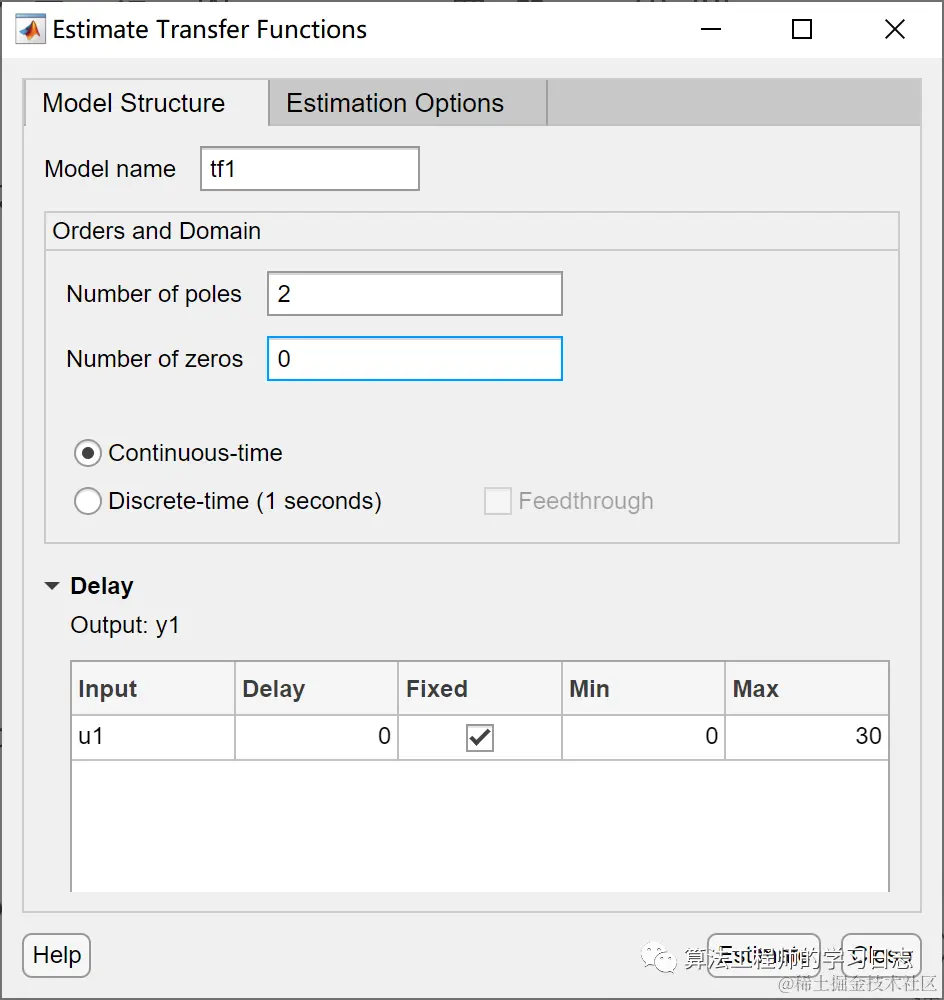Click the Min value cell for u1
The height and width of the screenshot is (1000, 944).
pos(643,737)
